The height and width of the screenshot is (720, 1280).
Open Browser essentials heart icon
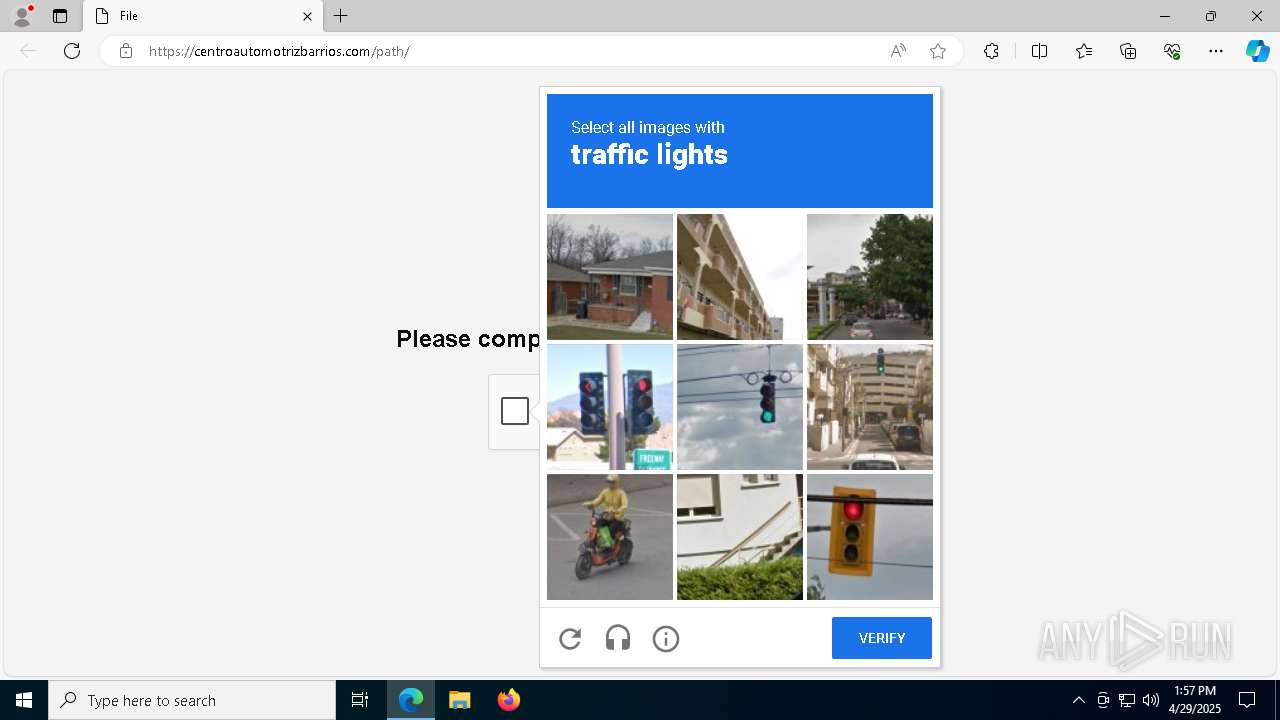(1172, 51)
